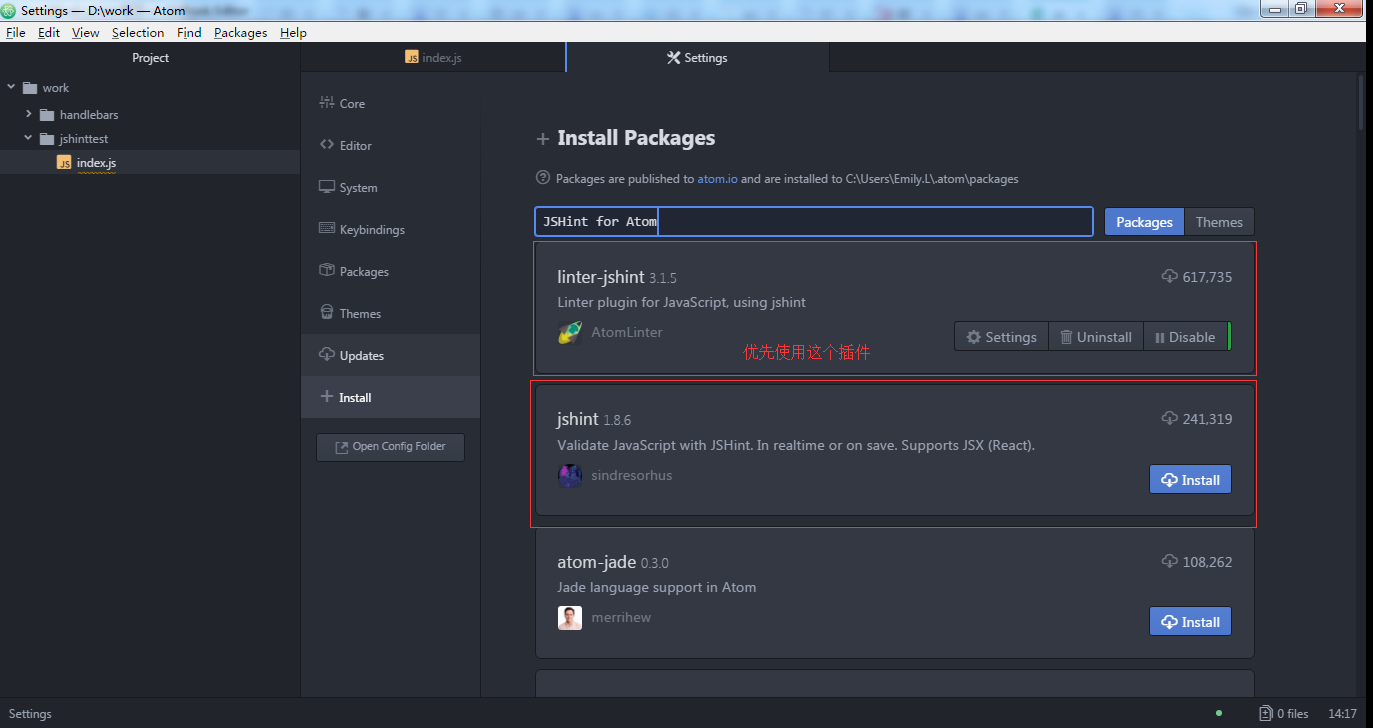Switch to the index.js editor tab

433,58
